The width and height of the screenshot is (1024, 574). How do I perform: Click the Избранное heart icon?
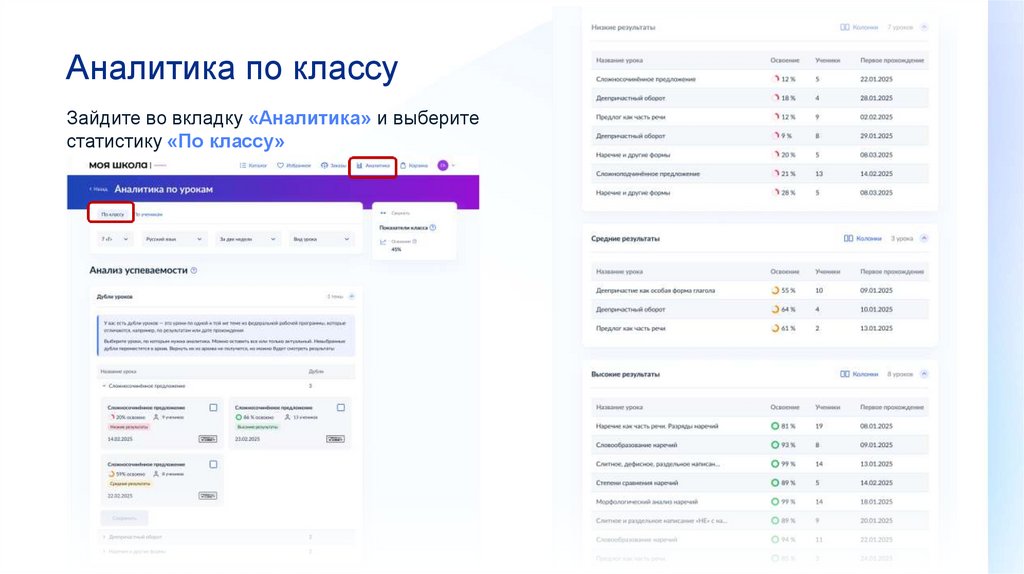[280, 166]
